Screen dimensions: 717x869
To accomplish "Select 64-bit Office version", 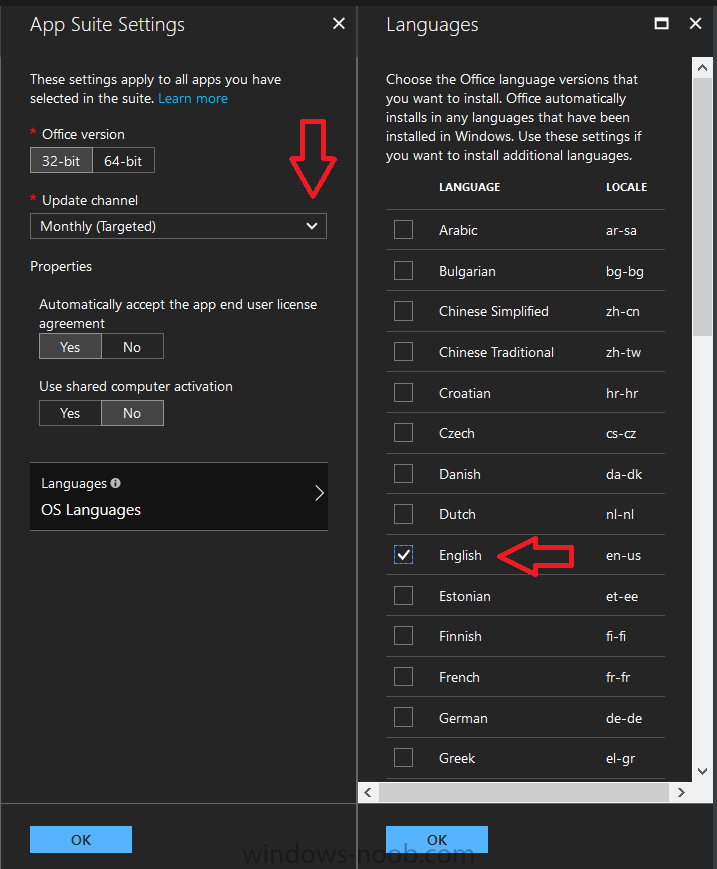I will click(x=123, y=161).
